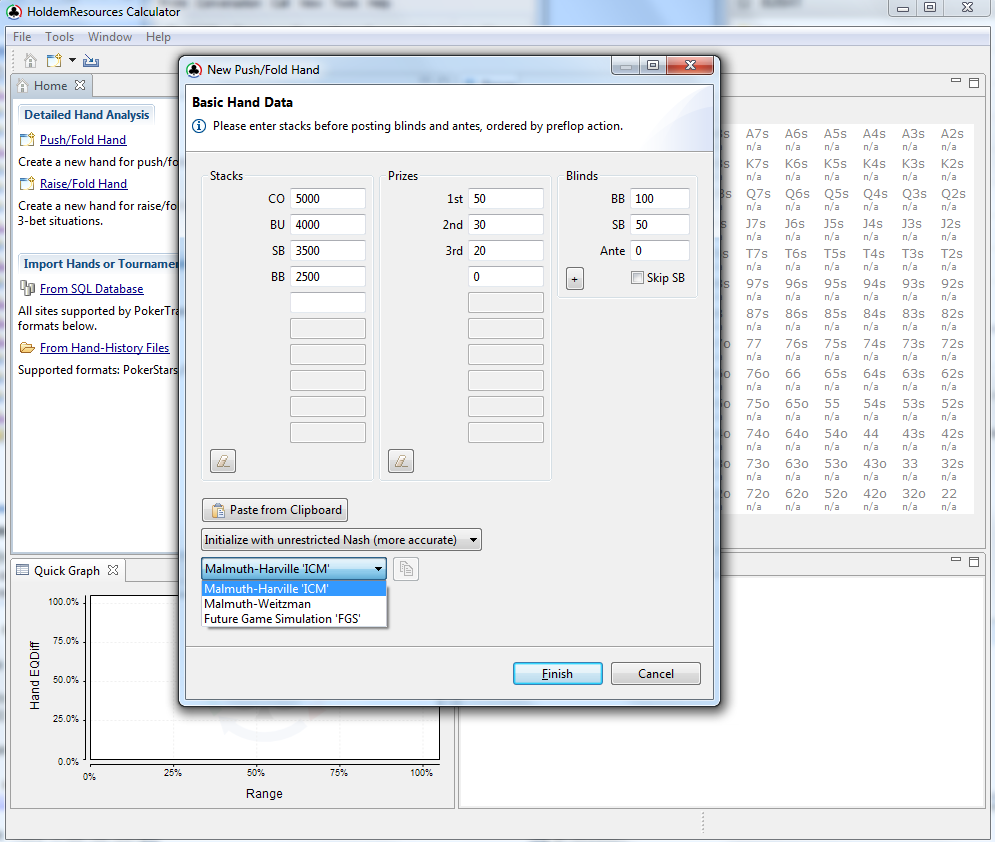This screenshot has width=995, height=842.
Task: Close the Quick Graph tab
Action: [x=113, y=570]
